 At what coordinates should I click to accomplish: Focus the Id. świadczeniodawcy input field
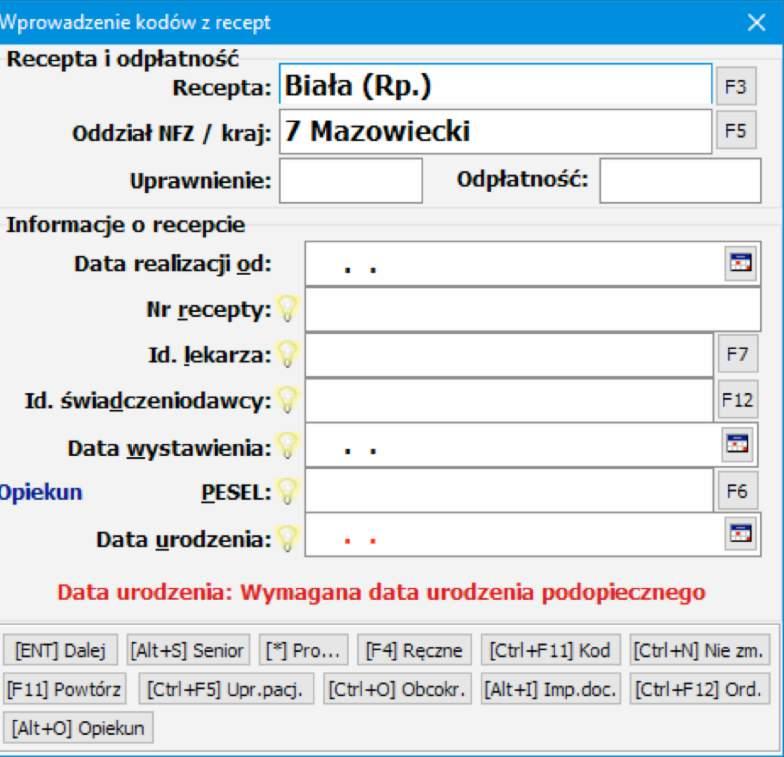[x=509, y=400]
